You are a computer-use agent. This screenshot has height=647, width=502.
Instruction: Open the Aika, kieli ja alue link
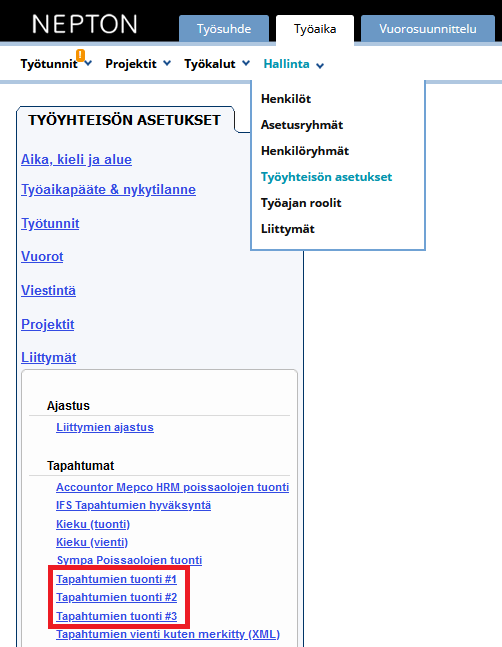point(76,159)
